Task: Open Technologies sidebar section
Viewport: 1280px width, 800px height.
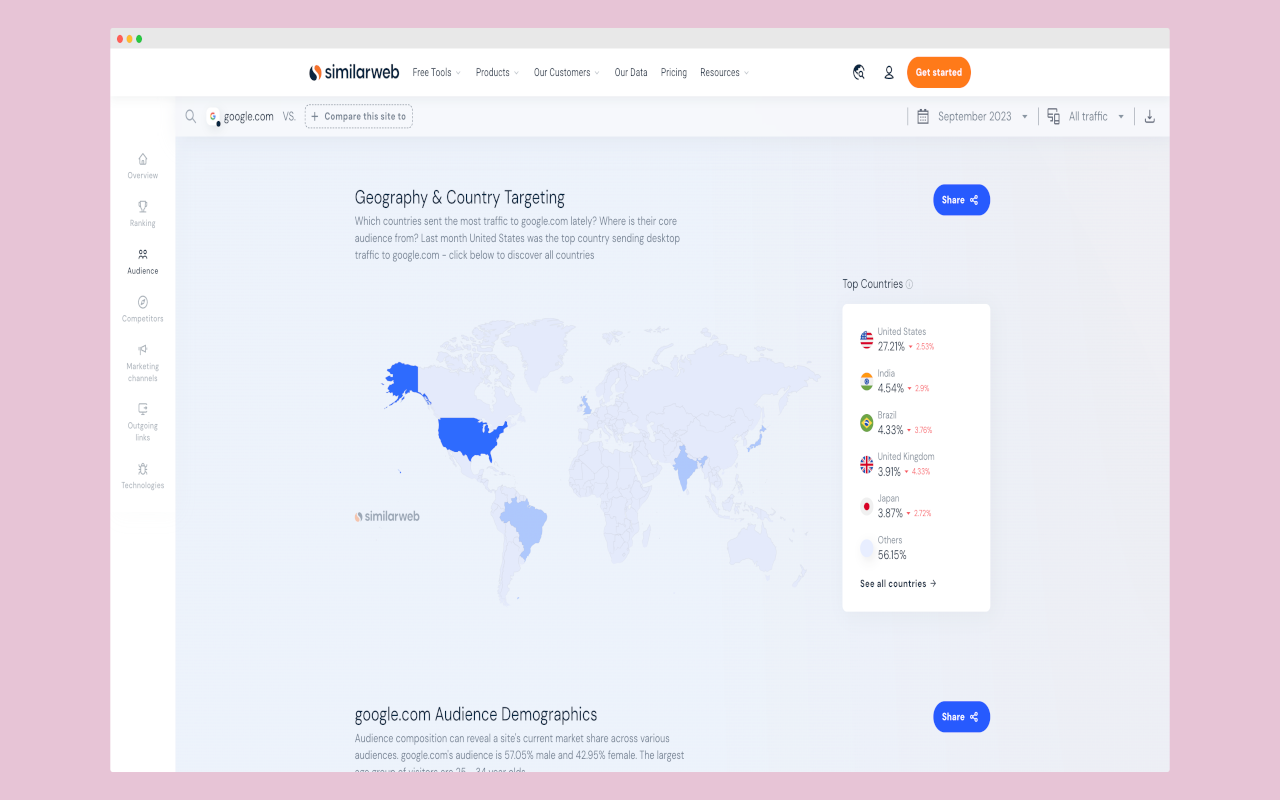Action: point(142,475)
